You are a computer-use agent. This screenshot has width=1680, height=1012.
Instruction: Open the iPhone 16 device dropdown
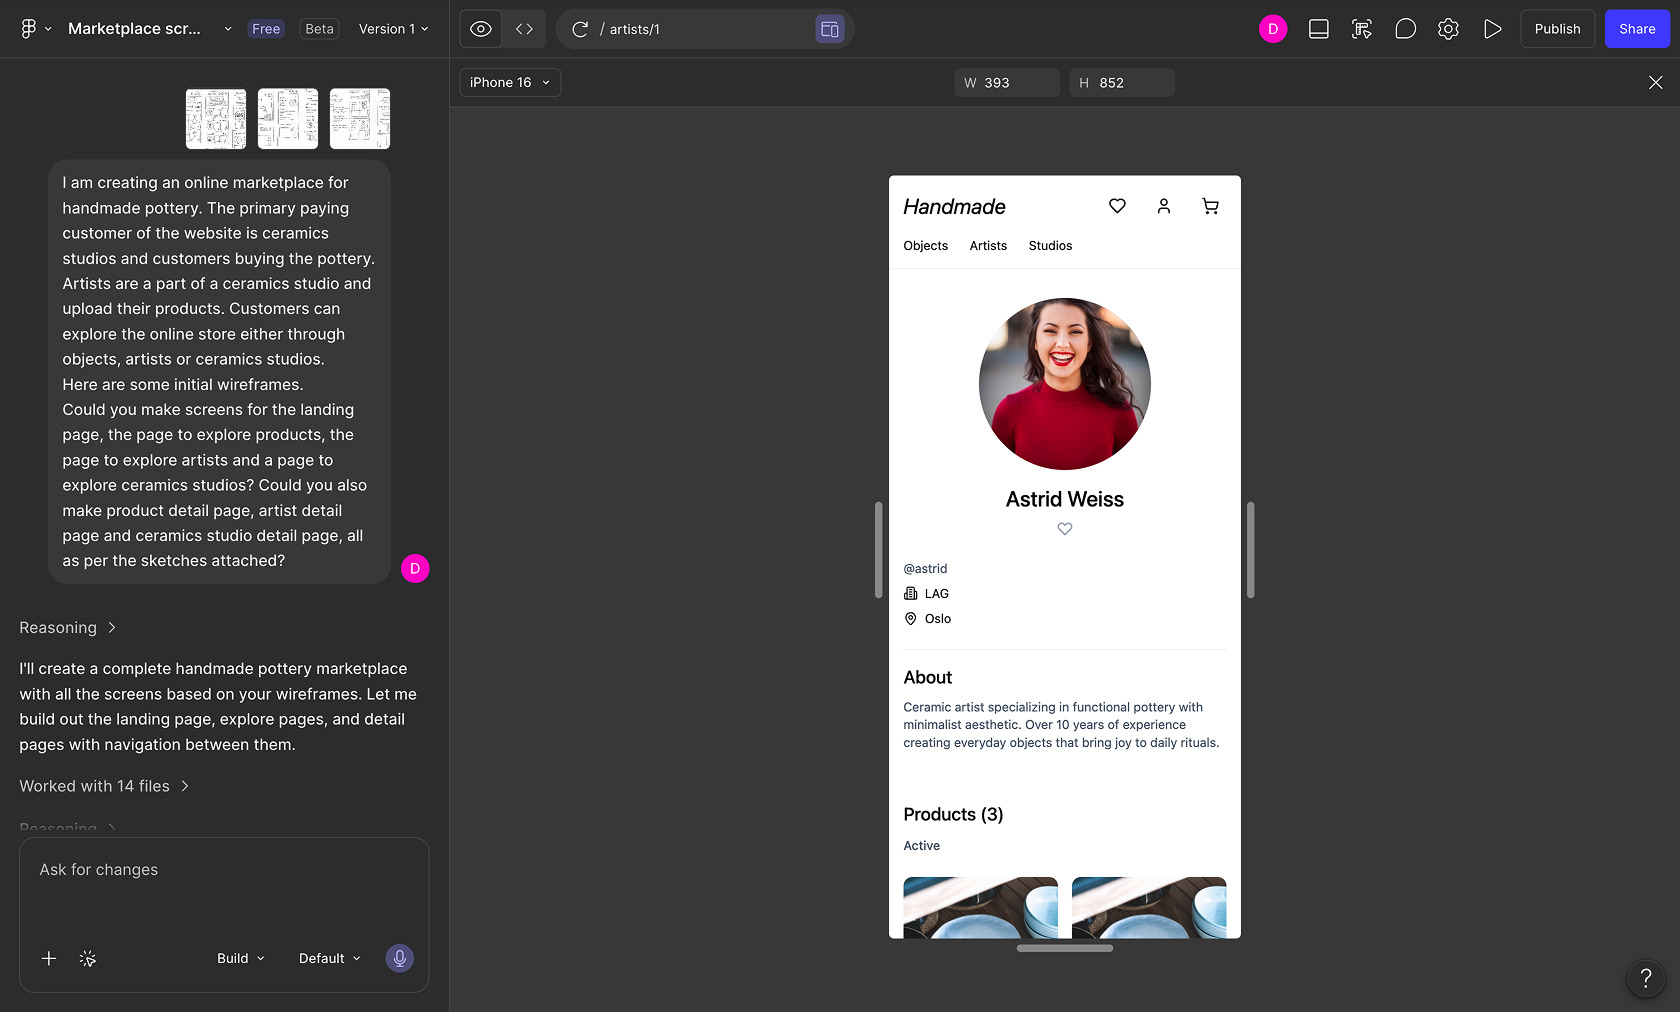(510, 83)
